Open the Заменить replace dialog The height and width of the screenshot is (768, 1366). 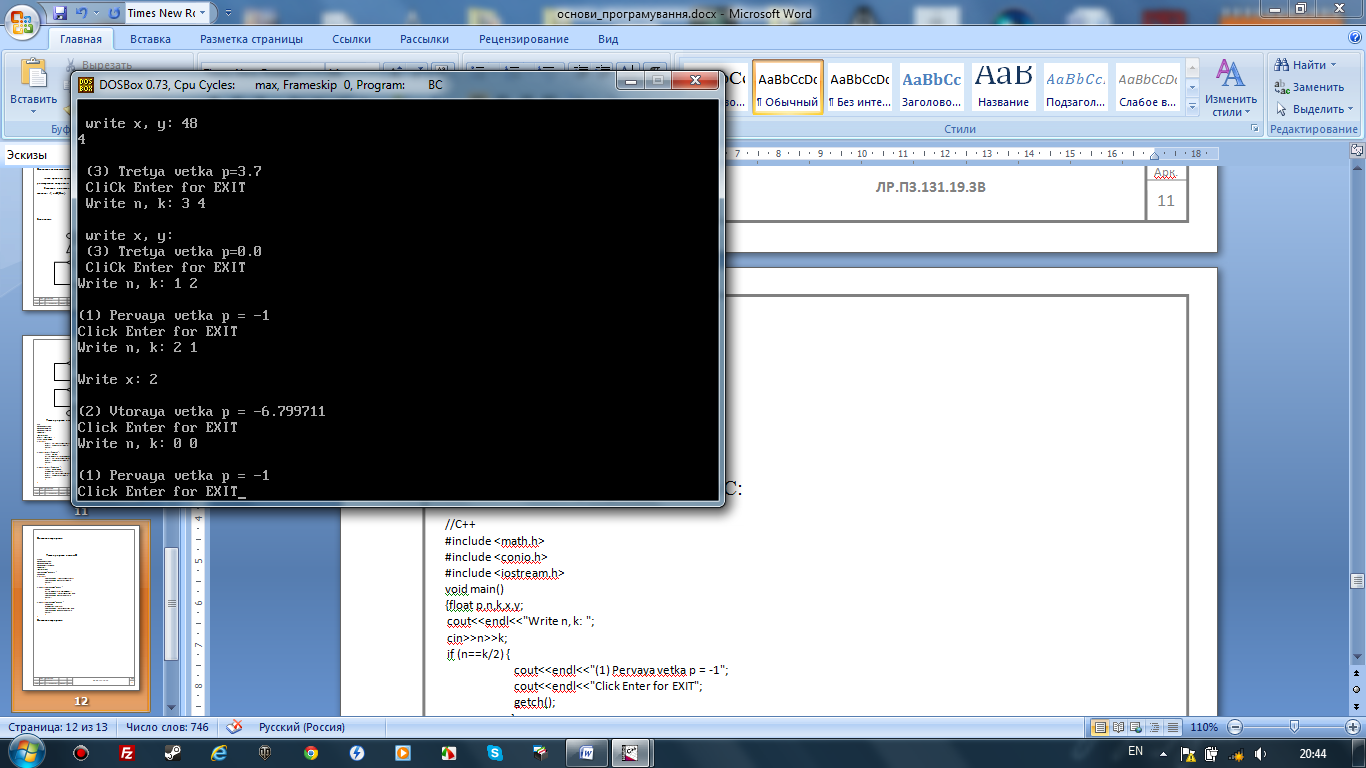(x=1310, y=87)
